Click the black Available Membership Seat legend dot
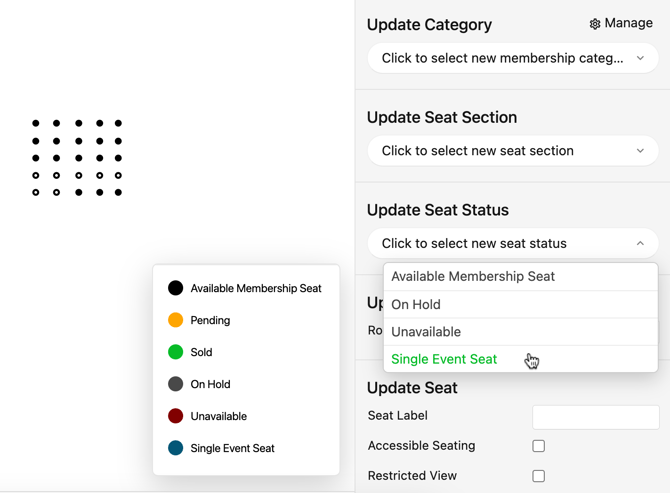670x493 pixels. [x=176, y=288]
